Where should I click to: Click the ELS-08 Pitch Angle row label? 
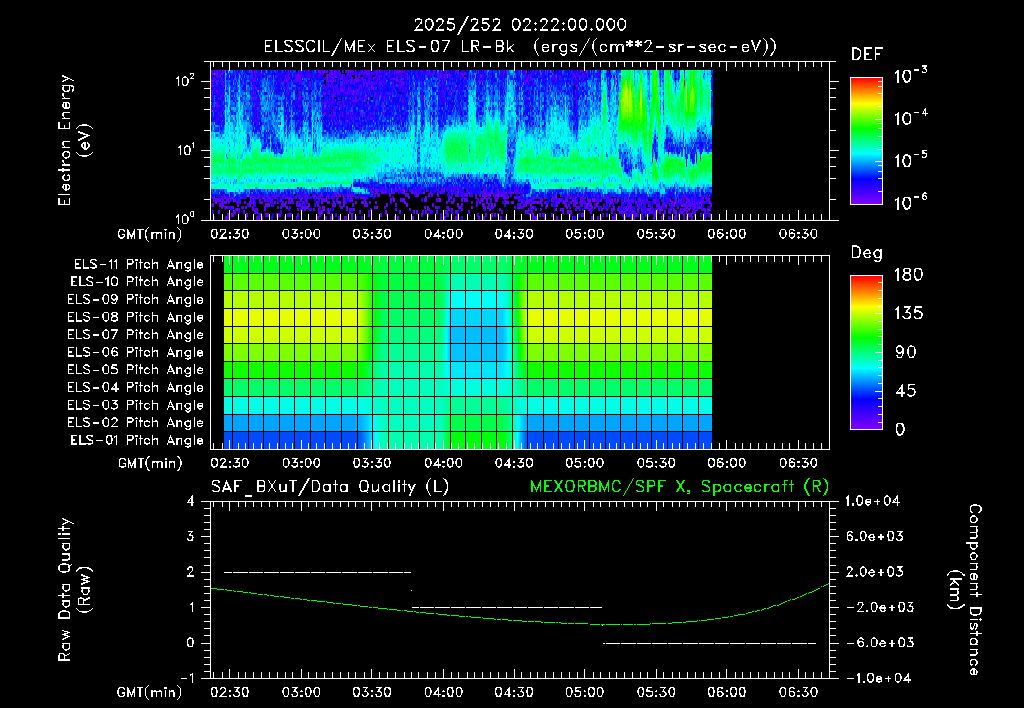(x=136, y=317)
